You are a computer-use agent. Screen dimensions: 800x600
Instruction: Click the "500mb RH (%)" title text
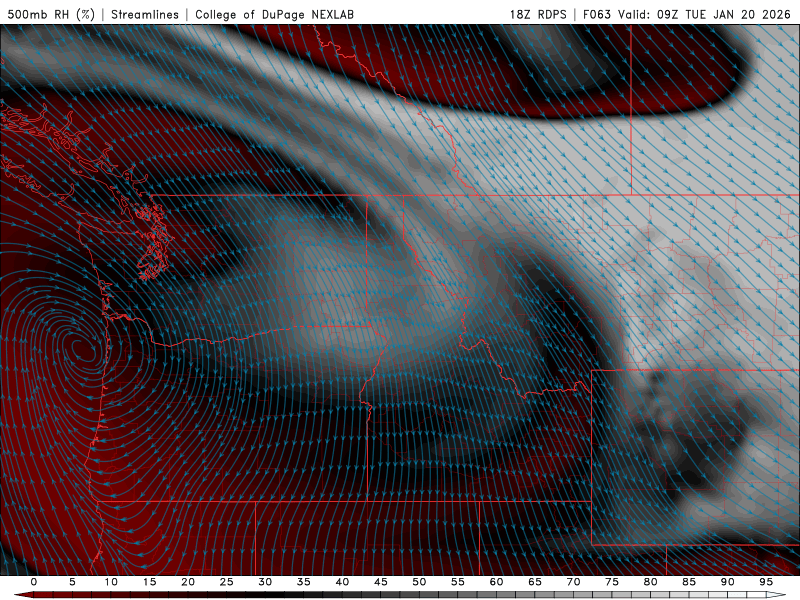(51, 14)
